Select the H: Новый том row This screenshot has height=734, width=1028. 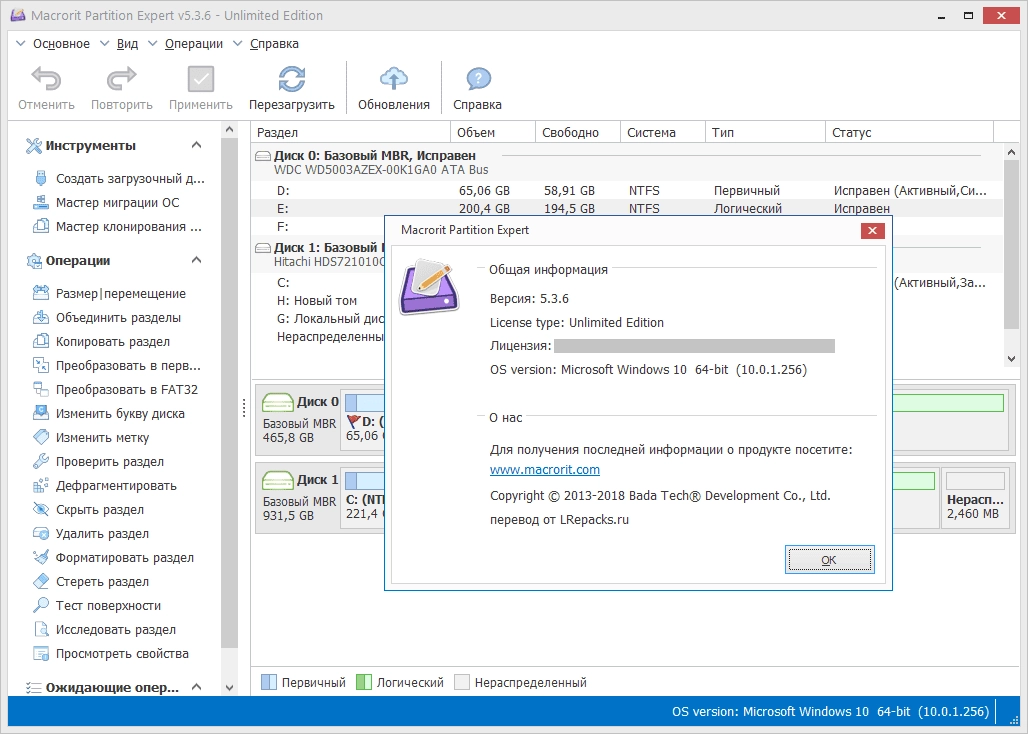coord(317,301)
